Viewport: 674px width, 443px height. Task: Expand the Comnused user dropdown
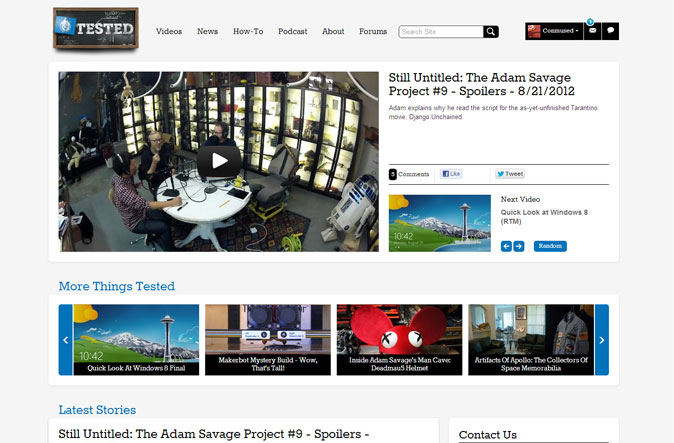tap(561, 31)
